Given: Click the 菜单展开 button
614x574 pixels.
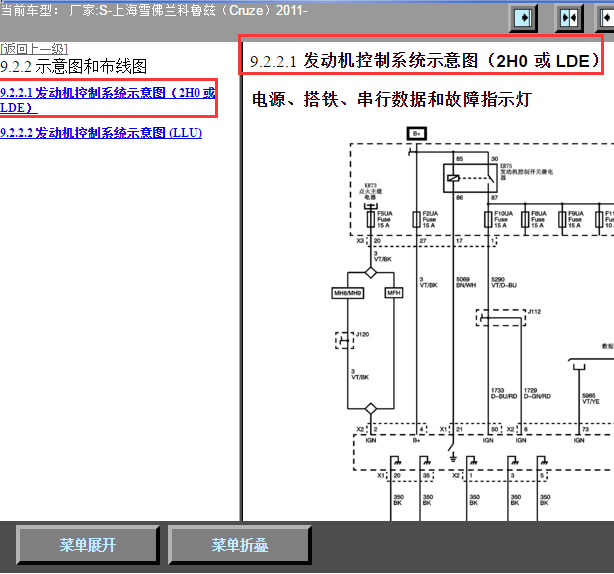Looking at the screenshot, I should [88, 545].
